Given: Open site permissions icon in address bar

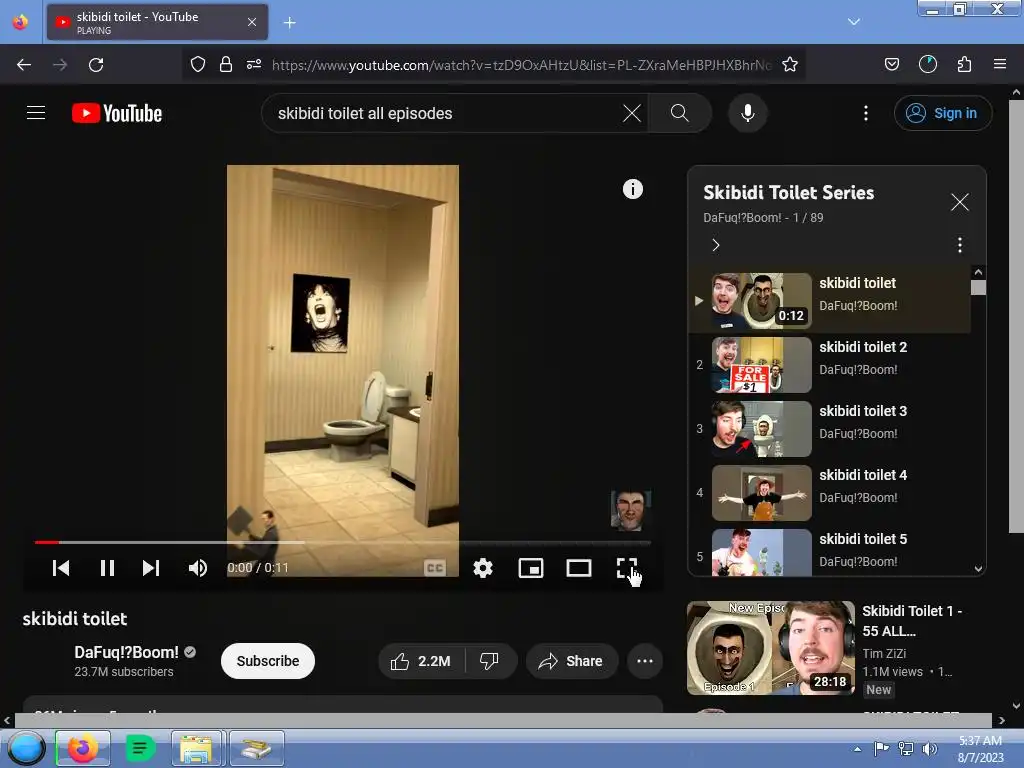Looking at the screenshot, I should pos(254,64).
